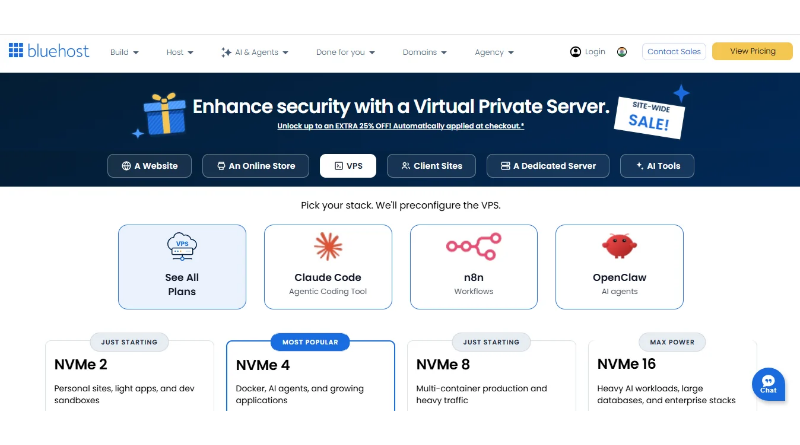The image size is (800, 445).
Task: Select the AI Tools tab
Action: (x=657, y=166)
